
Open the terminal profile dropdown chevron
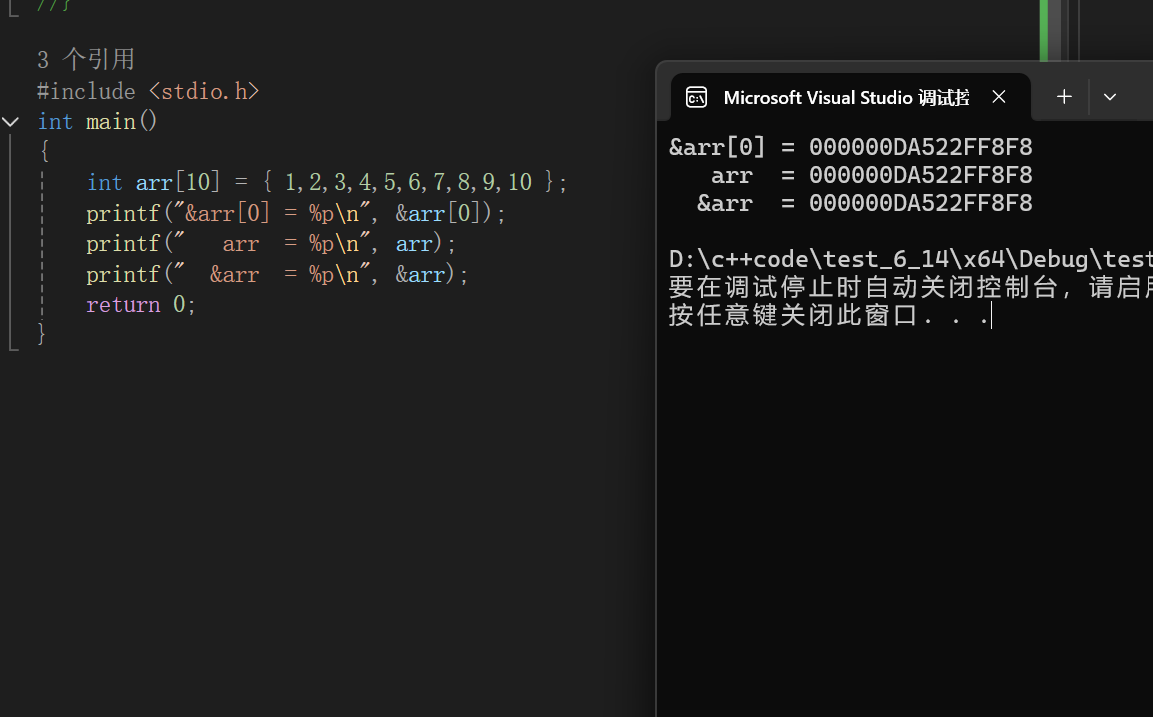pyautogui.click(x=1109, y=96)
